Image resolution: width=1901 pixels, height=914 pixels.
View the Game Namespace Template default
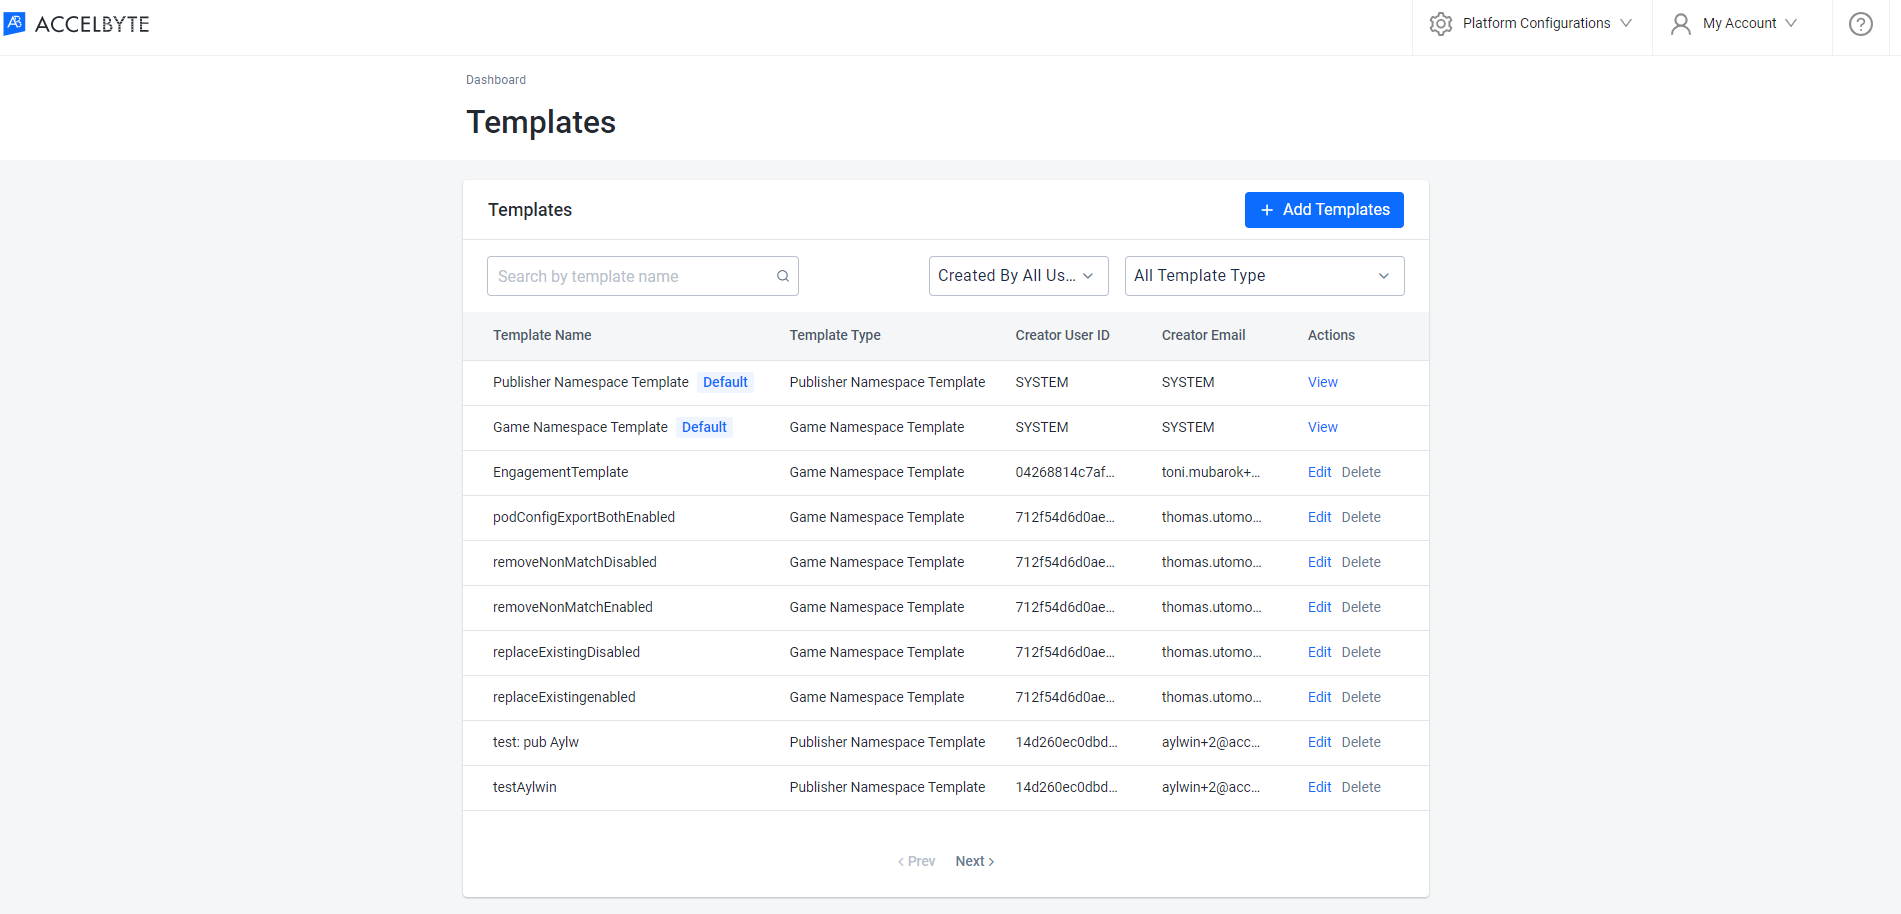point(1322,427)
